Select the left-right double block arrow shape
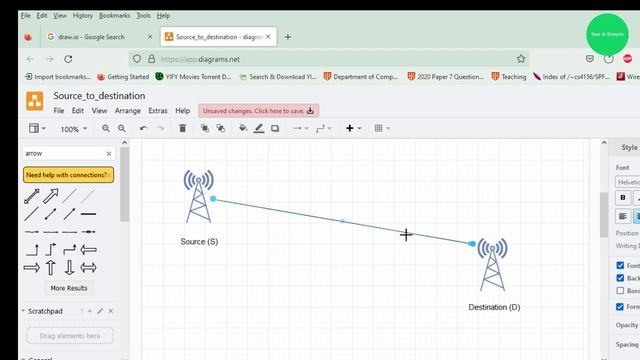The height and width of the screenshot is (360, 640). 89,268
